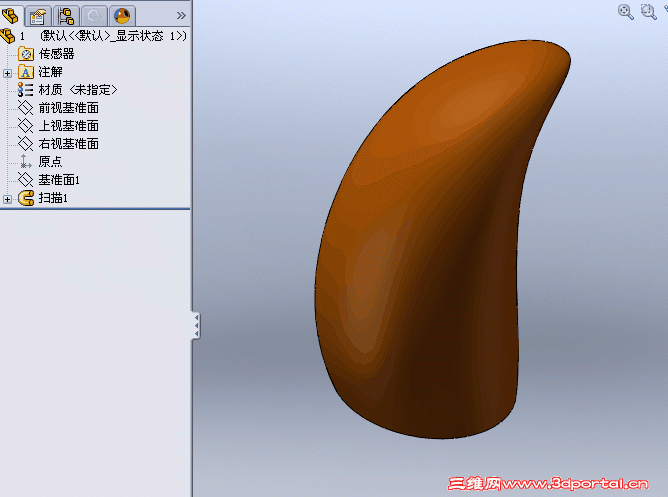Expand the 注解 annotations node
Viewport: 668px width, 497px height.
point(7,73)
